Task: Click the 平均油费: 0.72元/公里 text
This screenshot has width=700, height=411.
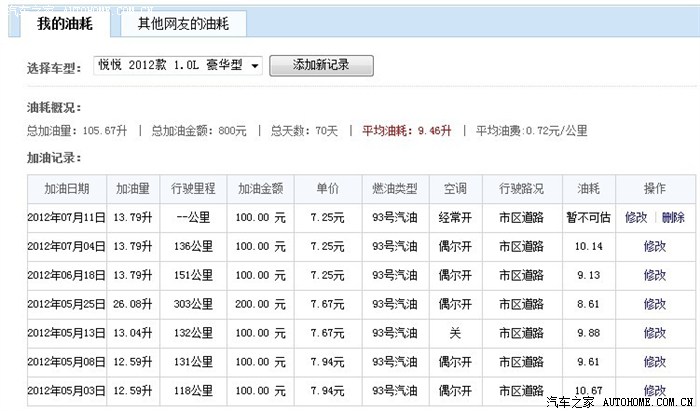Action: (x=531, y=131)
